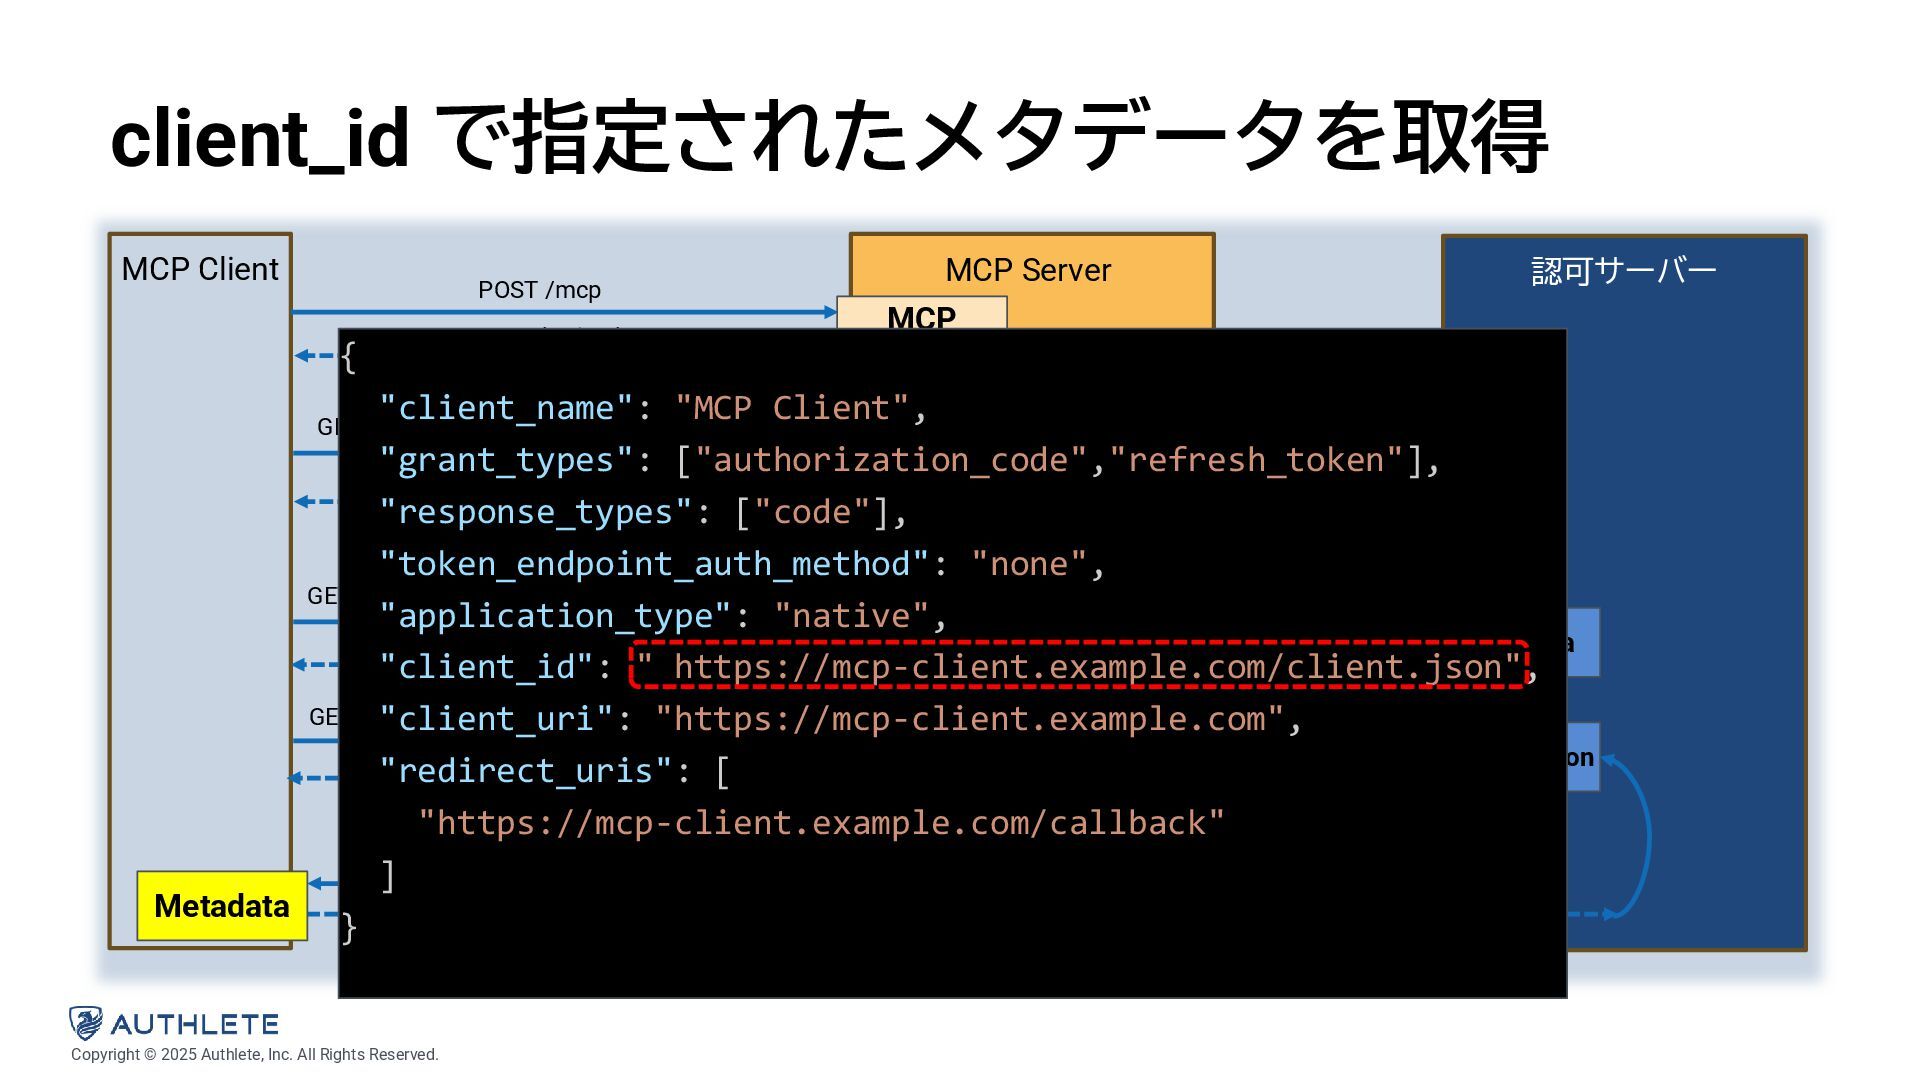Image resolution: width=1920 pixels, height=1080 pixels.
Task: Click the POST /mcp arrow label
Action: [x=539, y=290]
